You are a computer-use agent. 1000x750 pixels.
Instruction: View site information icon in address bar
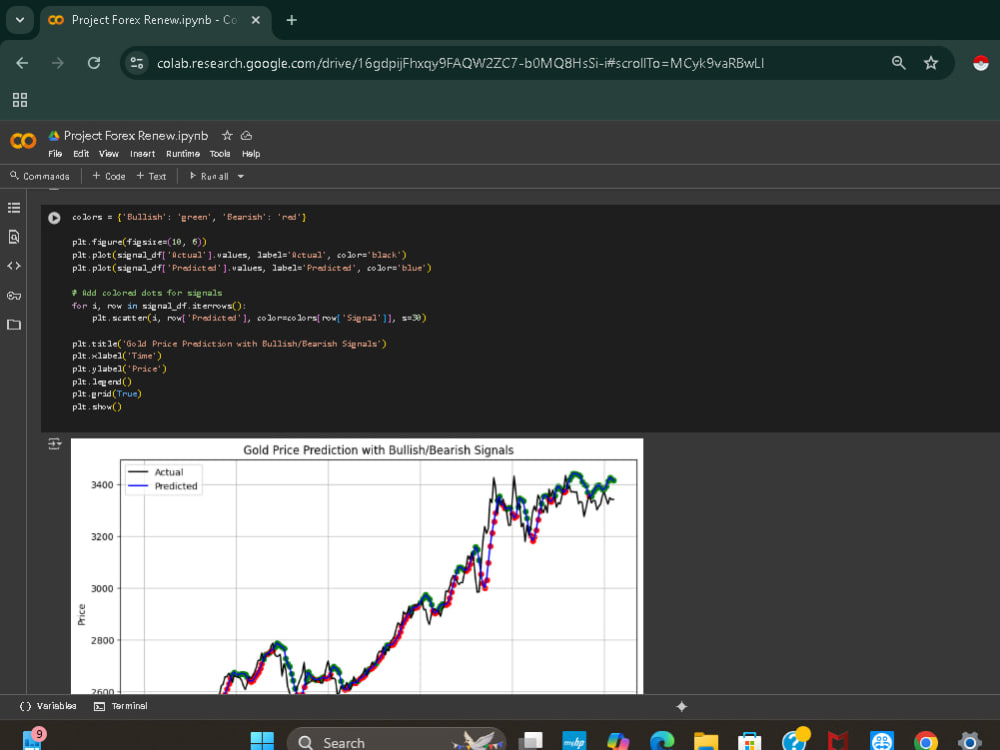pyautogui.click(x=137, y=63)
